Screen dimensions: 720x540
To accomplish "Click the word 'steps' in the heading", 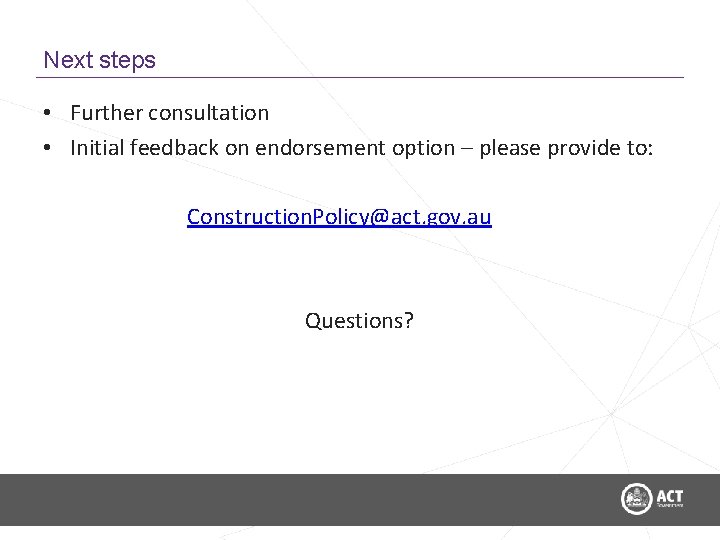I will click(128, 60).
